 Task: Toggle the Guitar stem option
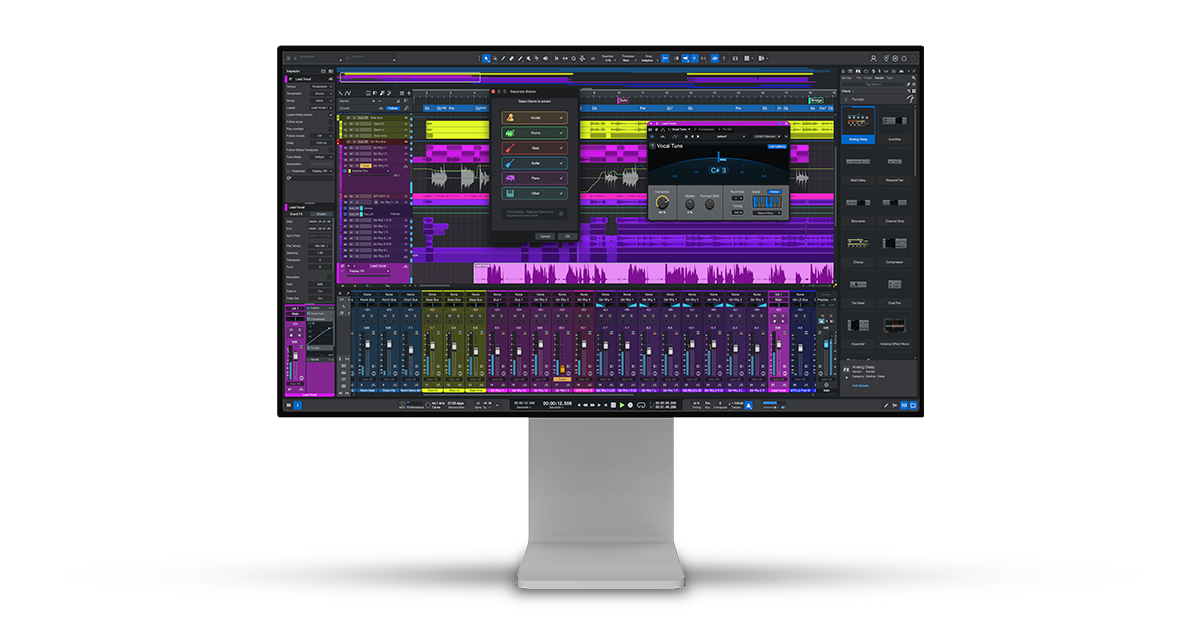click(535, 163)
